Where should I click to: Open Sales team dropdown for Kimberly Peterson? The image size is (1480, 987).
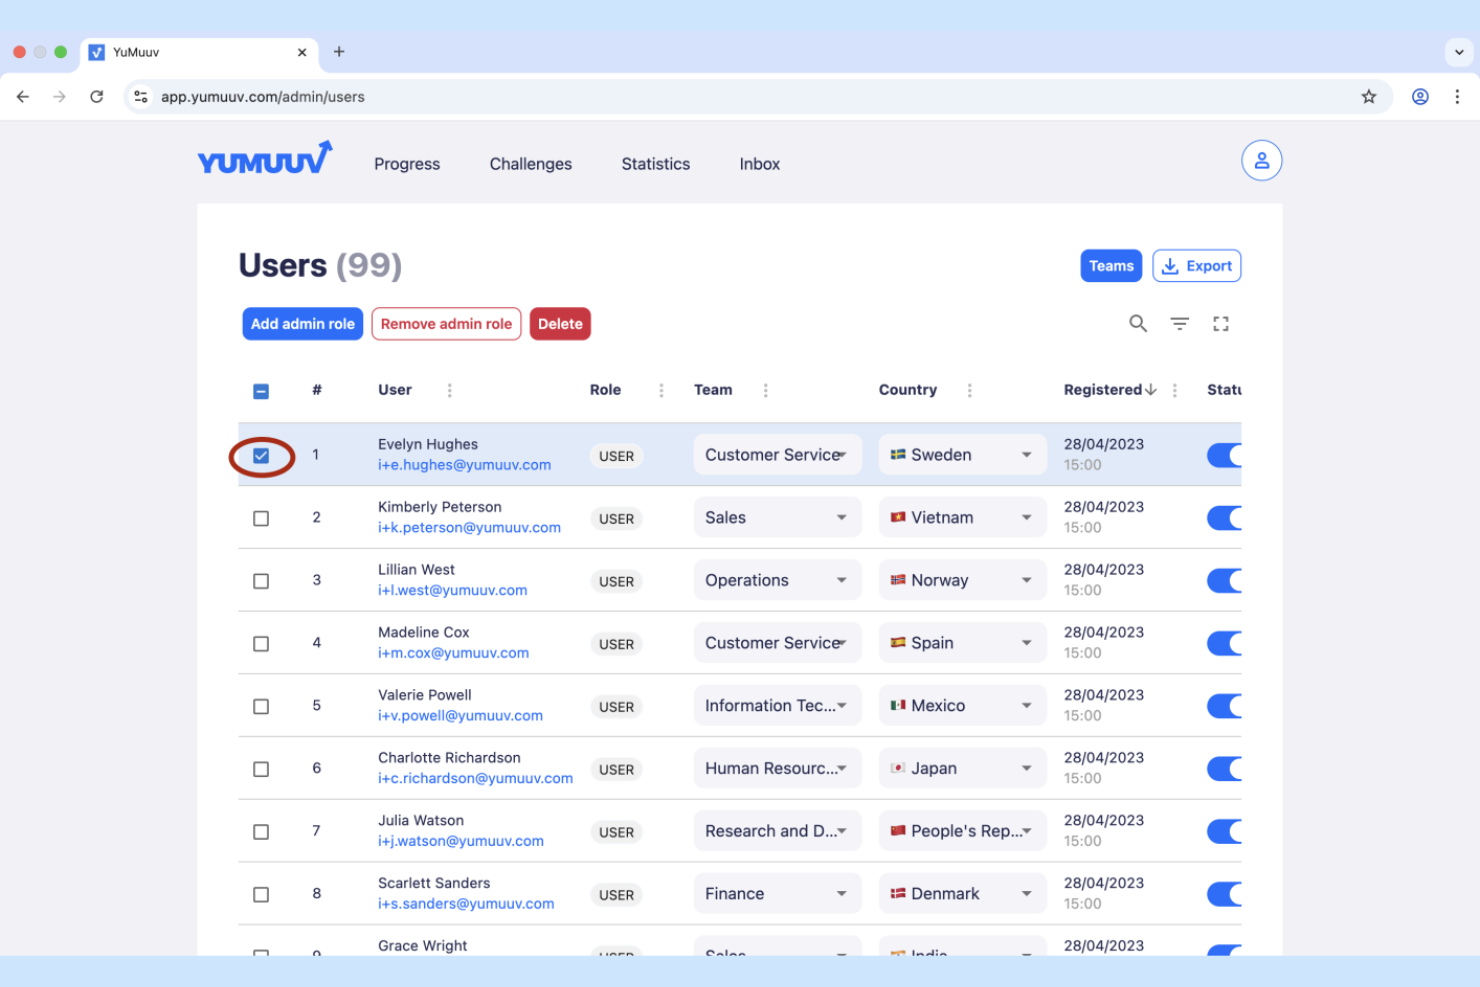(x=777, y=517)
